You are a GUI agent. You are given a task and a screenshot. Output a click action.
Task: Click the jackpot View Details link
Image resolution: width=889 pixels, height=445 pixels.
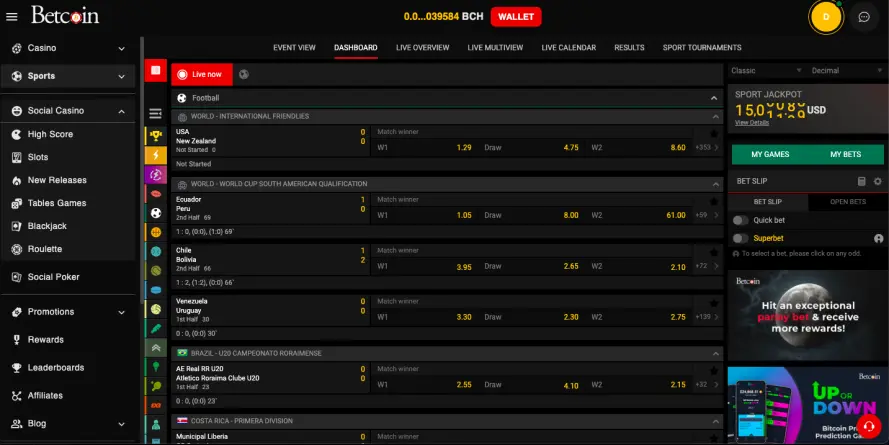click(752, 122)
